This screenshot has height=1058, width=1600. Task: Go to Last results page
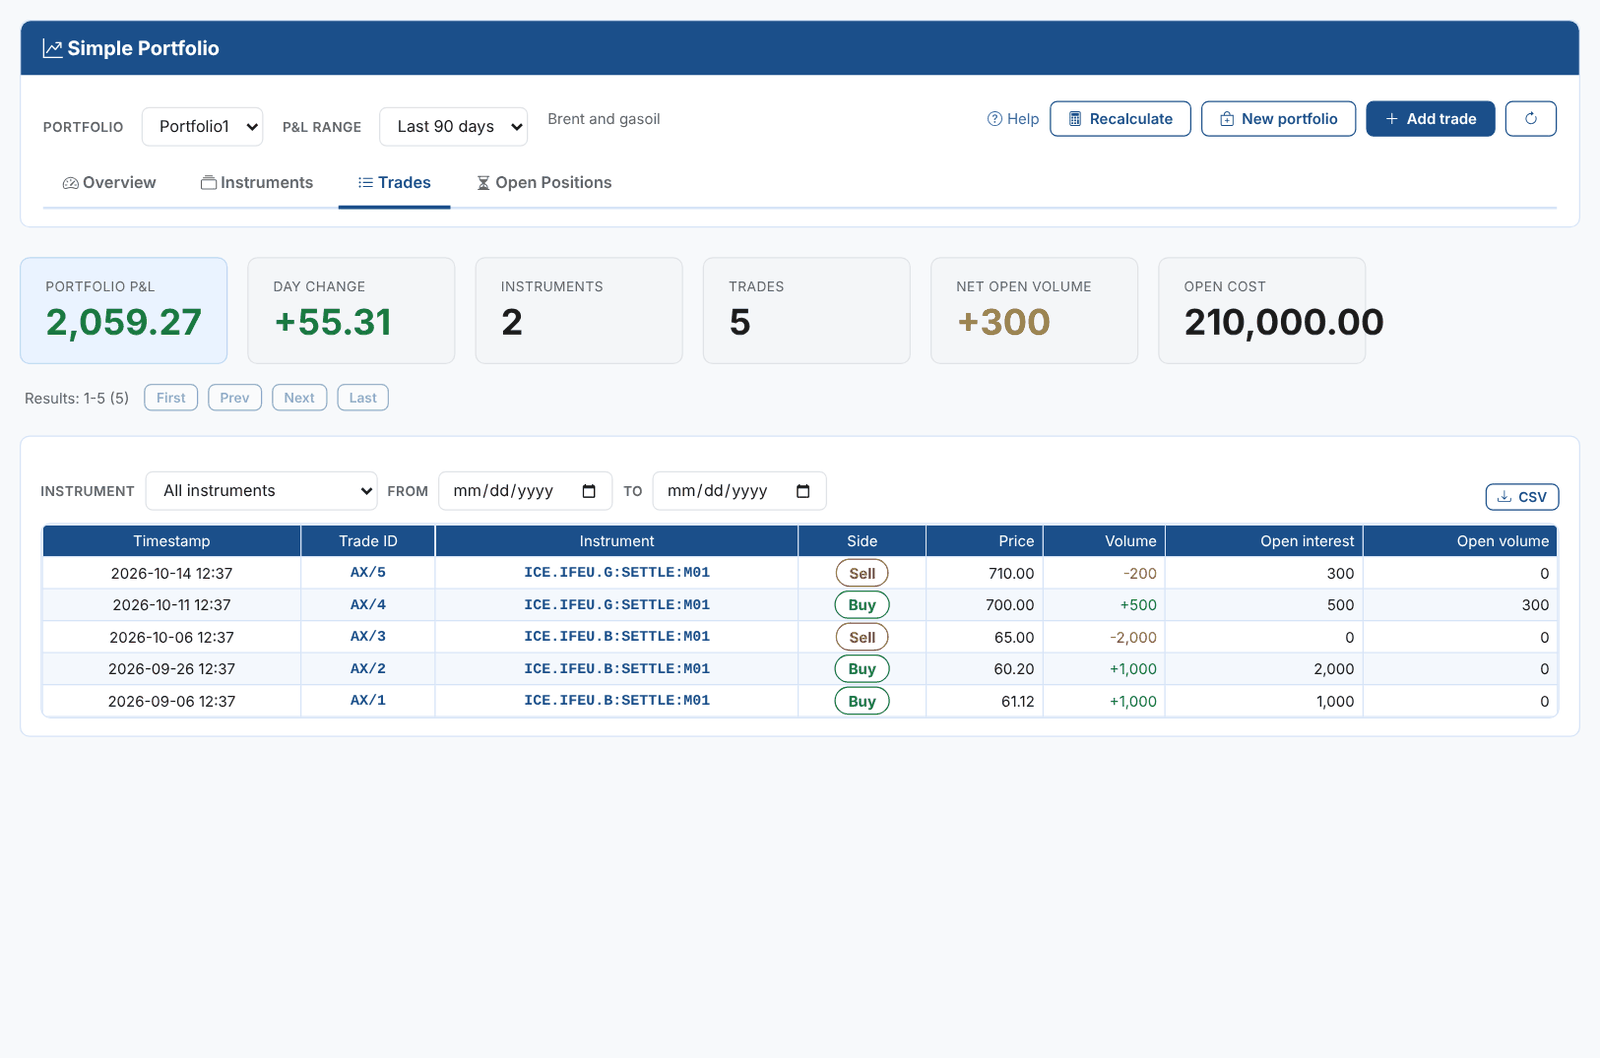363,398
